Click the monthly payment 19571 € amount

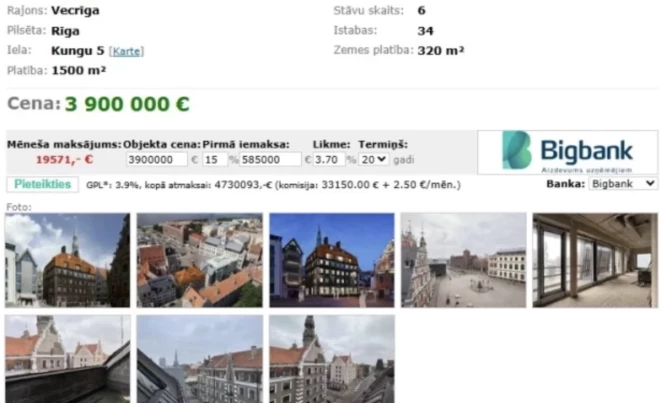[x=64, y=160]
